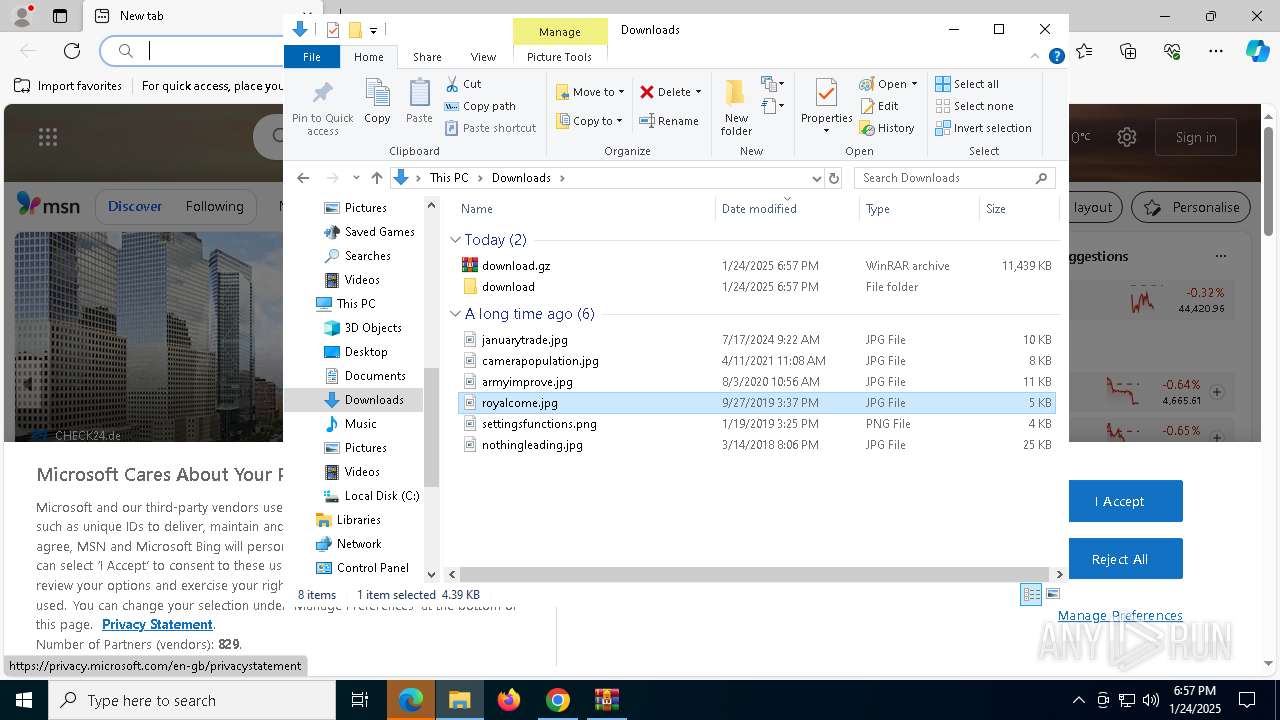The width and height of the screenshot is (1280, 720).
Task: Expand address bar history dropdown
Action: [816, 178]
